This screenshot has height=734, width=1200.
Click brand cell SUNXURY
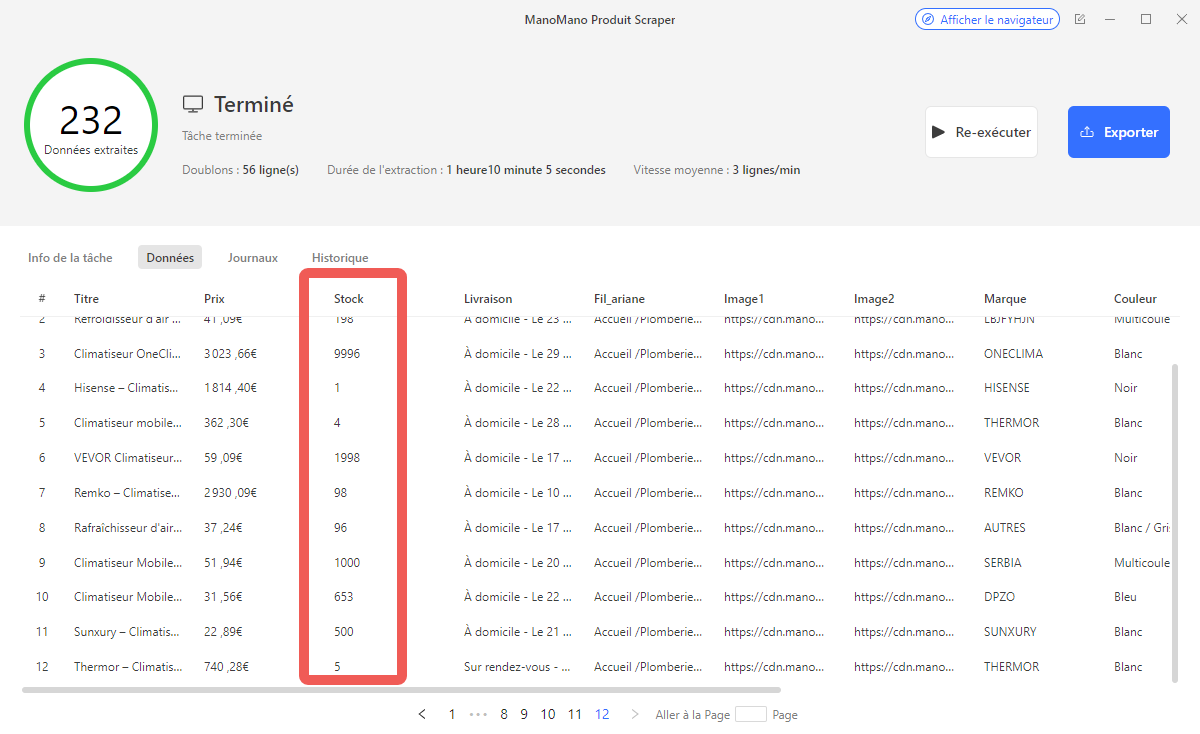[1010, 632]
